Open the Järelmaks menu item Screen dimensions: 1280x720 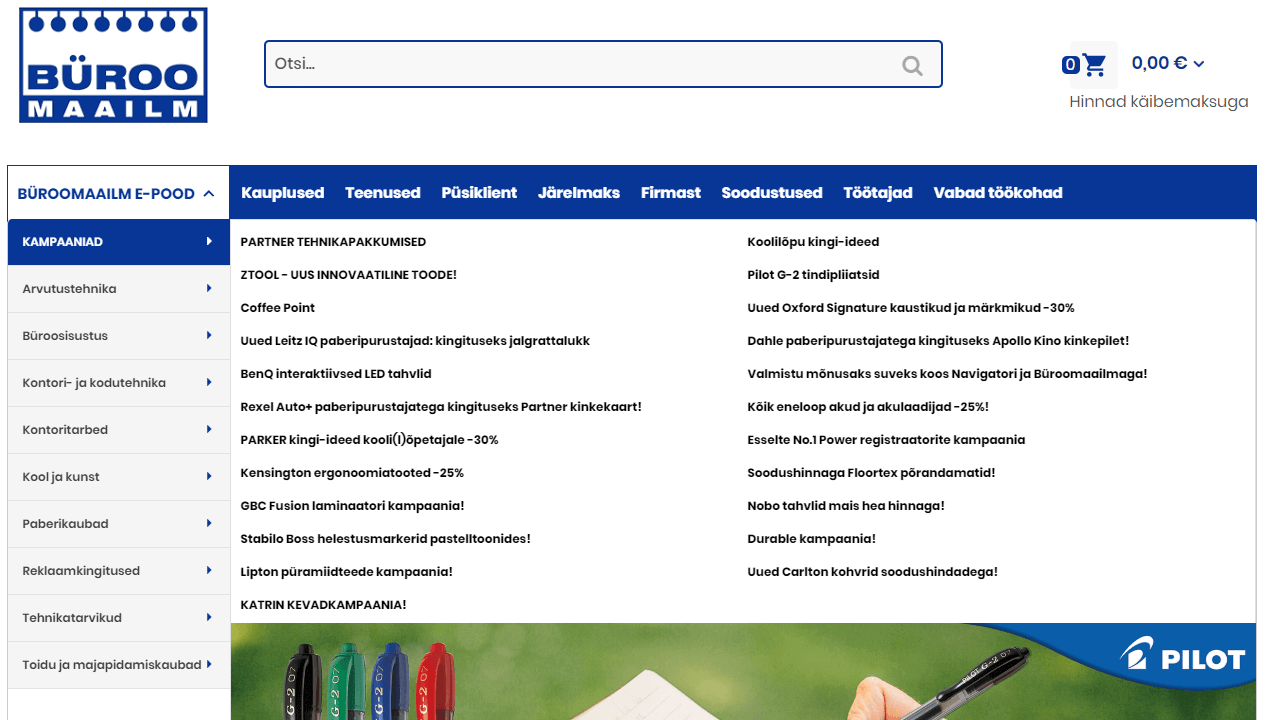click(x=579, y=193)
